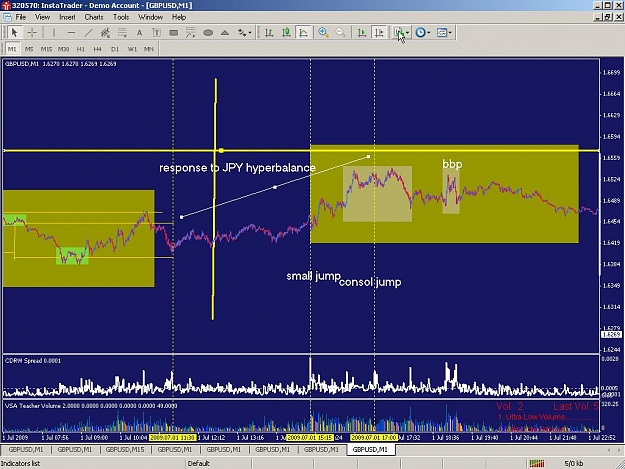
Task: Toggle chart Auto Scroll
Action: [x=362, y=33]
